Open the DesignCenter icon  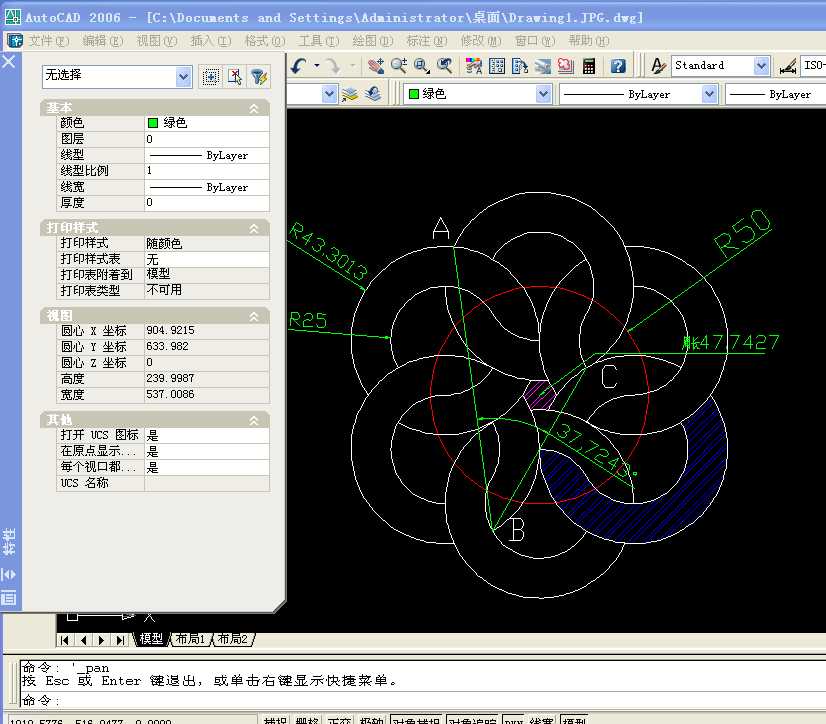[497, 66]
